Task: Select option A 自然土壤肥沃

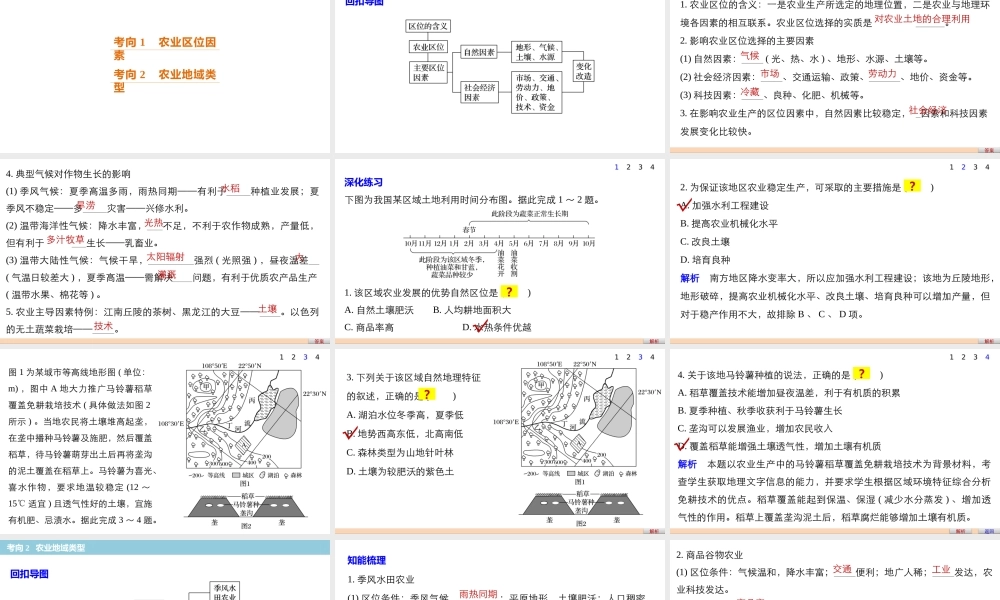Action: pyautogui.click(x=379, y=310)
